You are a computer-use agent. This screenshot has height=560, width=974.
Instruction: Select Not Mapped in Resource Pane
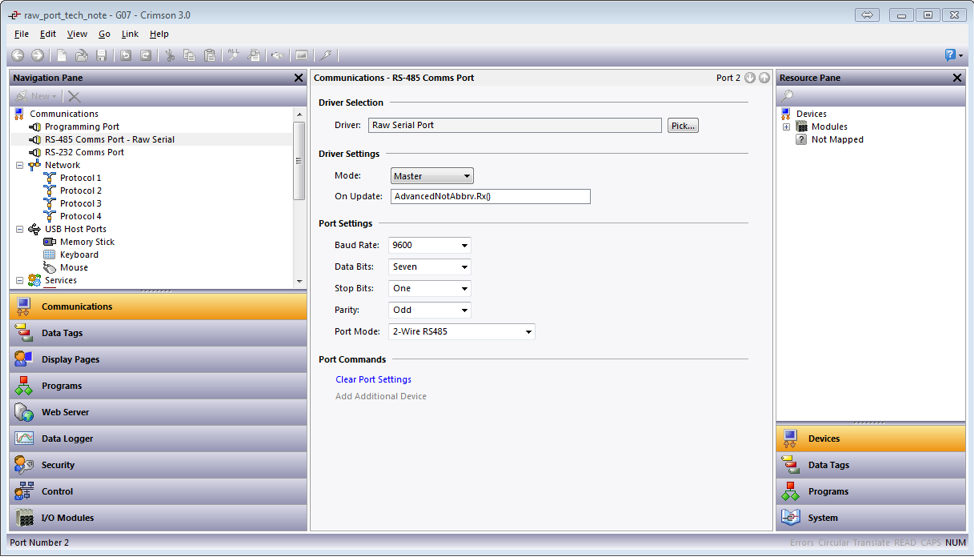pyautogui.click(x=837, y=140)
